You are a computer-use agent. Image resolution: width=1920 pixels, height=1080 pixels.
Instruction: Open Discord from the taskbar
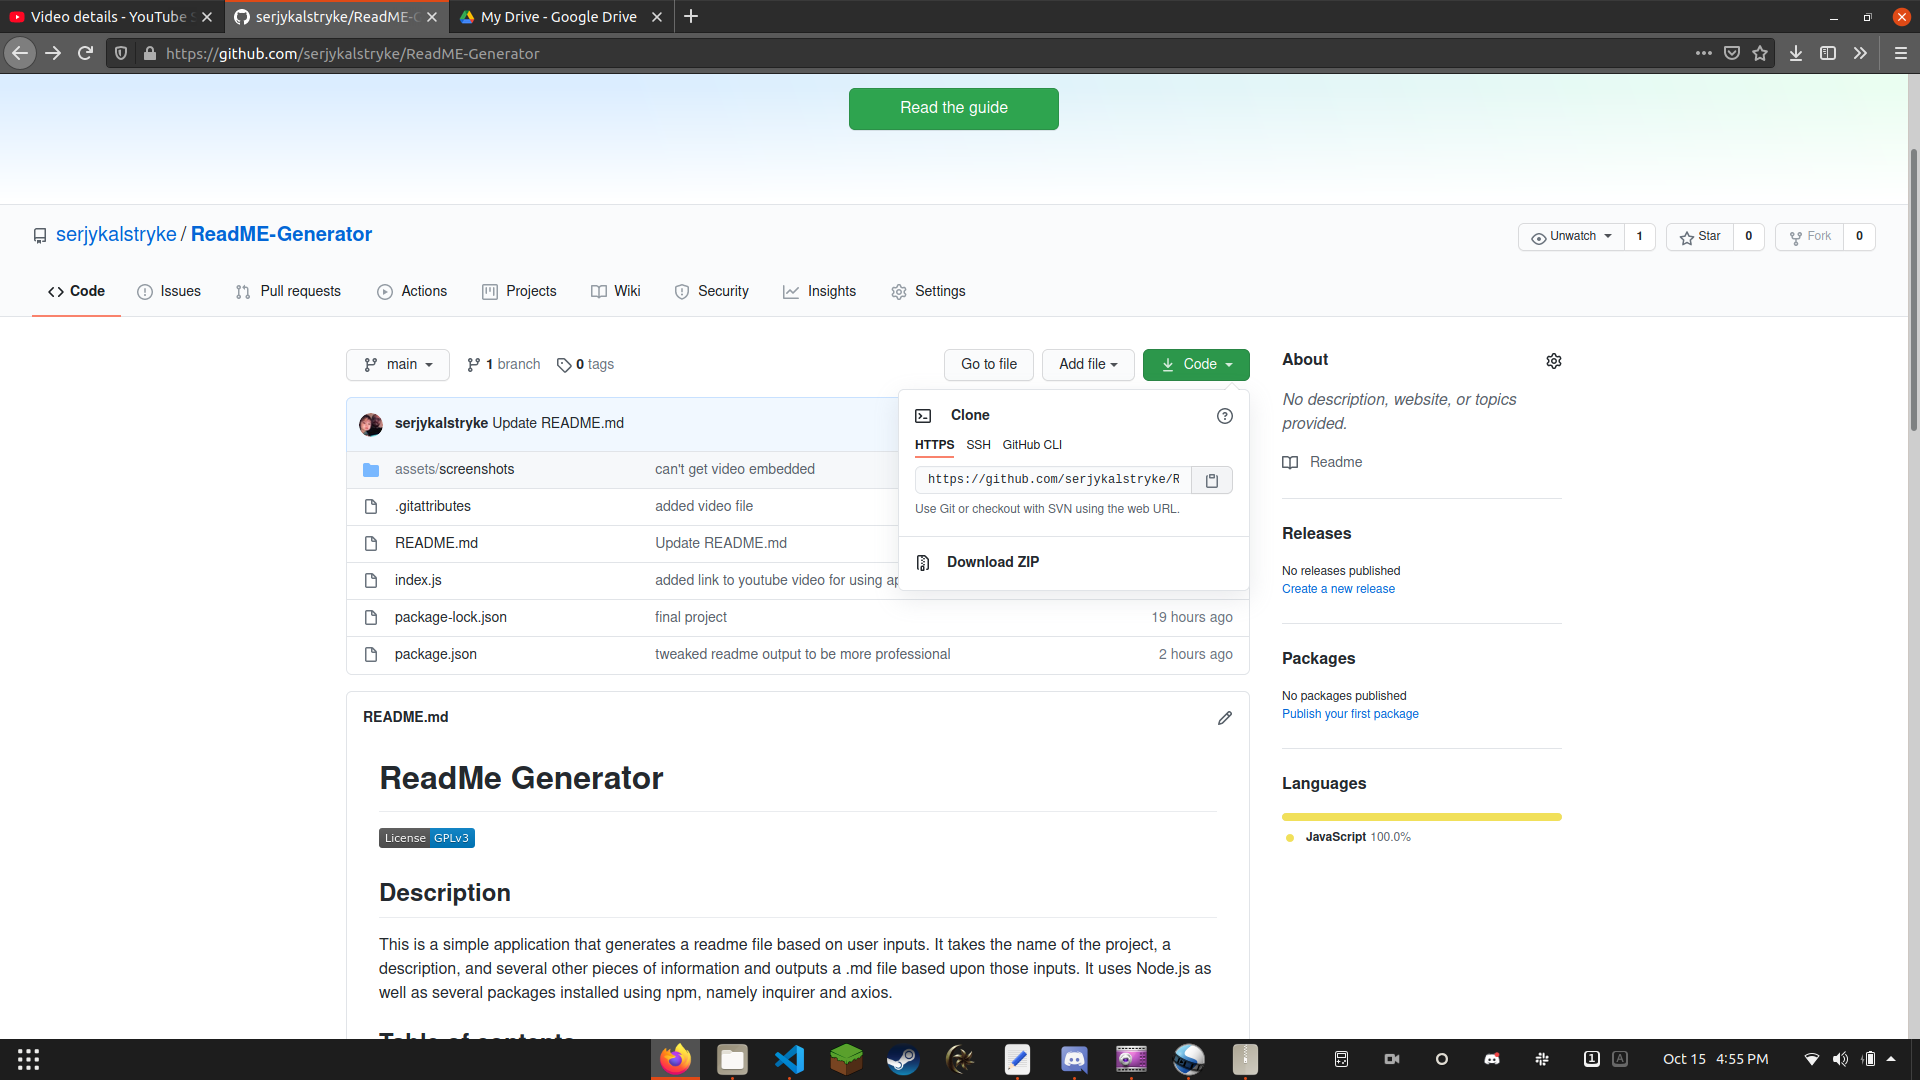pyautogui.click(x=1074, y=1059)
